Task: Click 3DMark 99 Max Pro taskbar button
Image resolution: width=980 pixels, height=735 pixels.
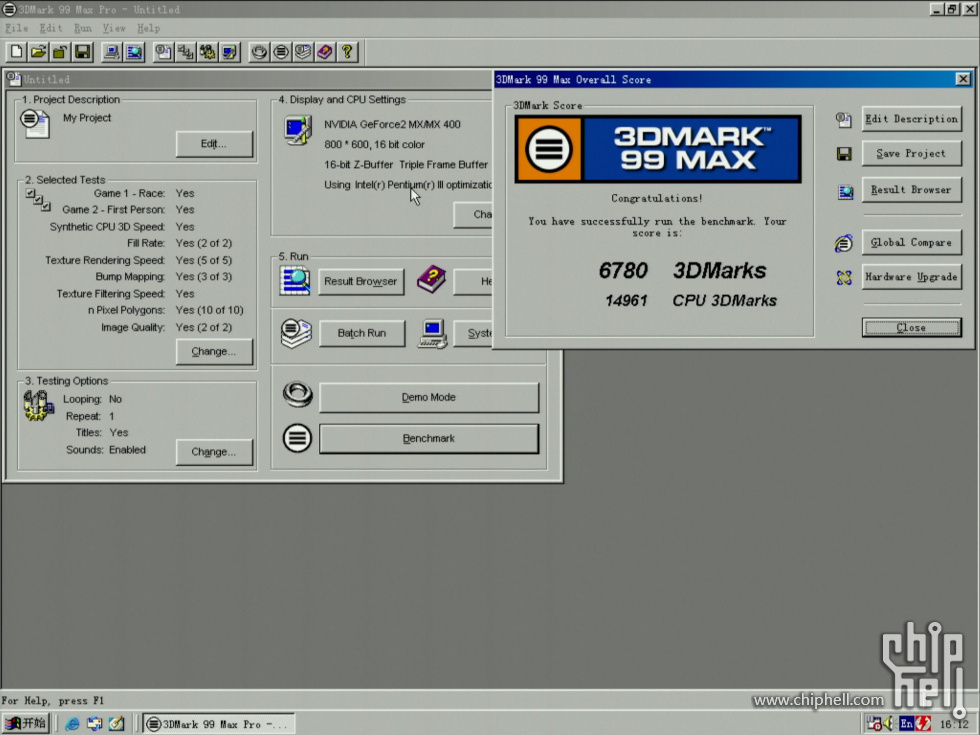Action: click(219, 724)
